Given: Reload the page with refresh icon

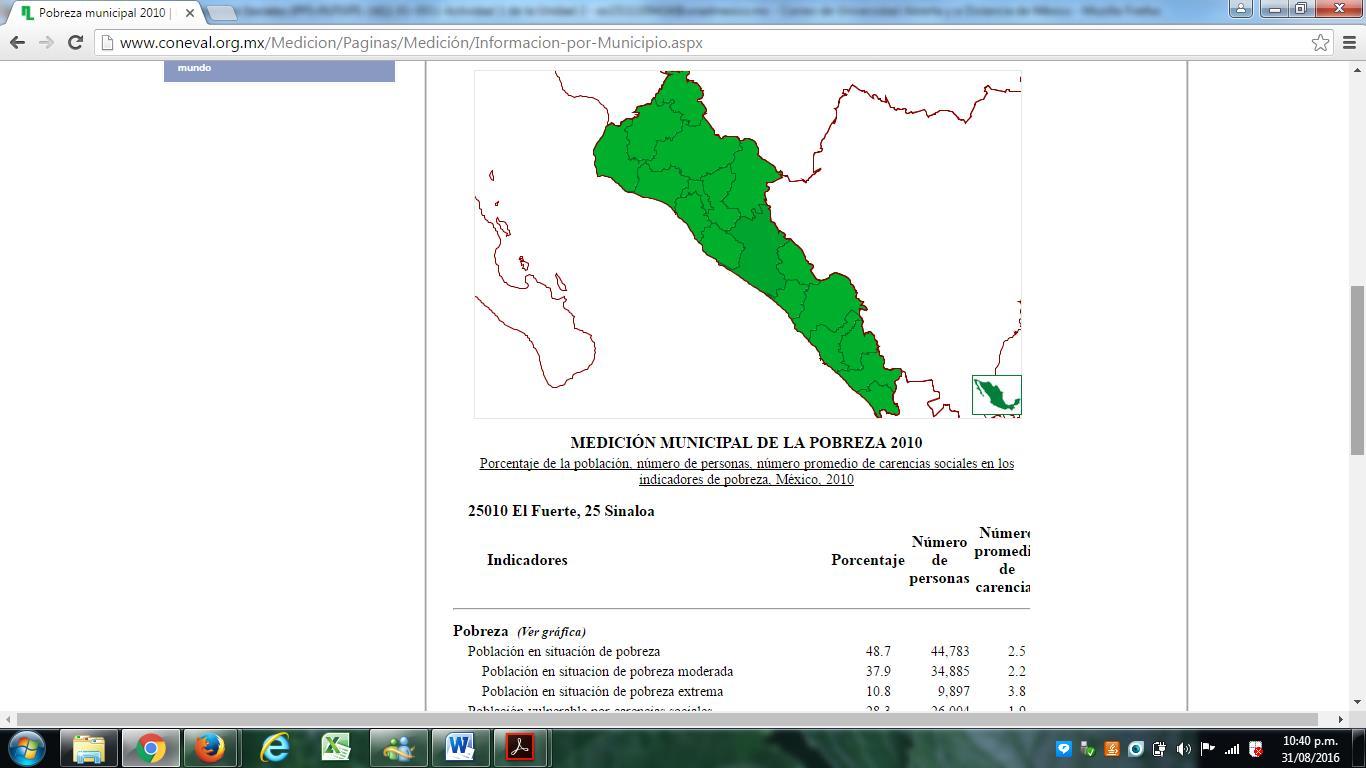Looking at the screenshot, I should coord(75,43).
